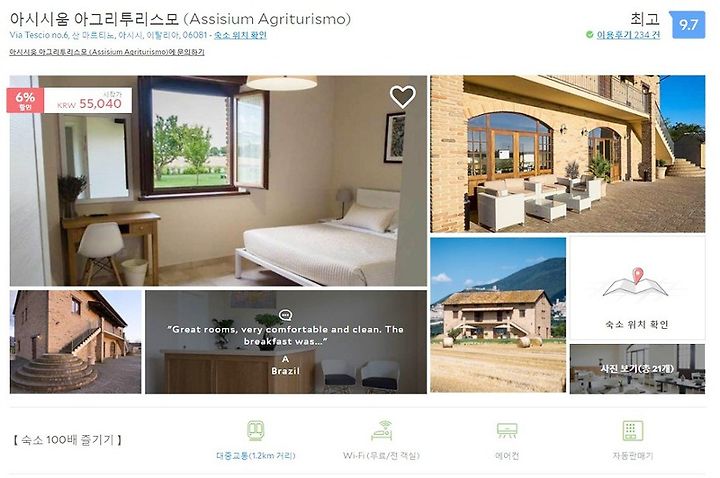
Task: Open the 숙소 위치 확인 link beside address
Action: point(240,35)
